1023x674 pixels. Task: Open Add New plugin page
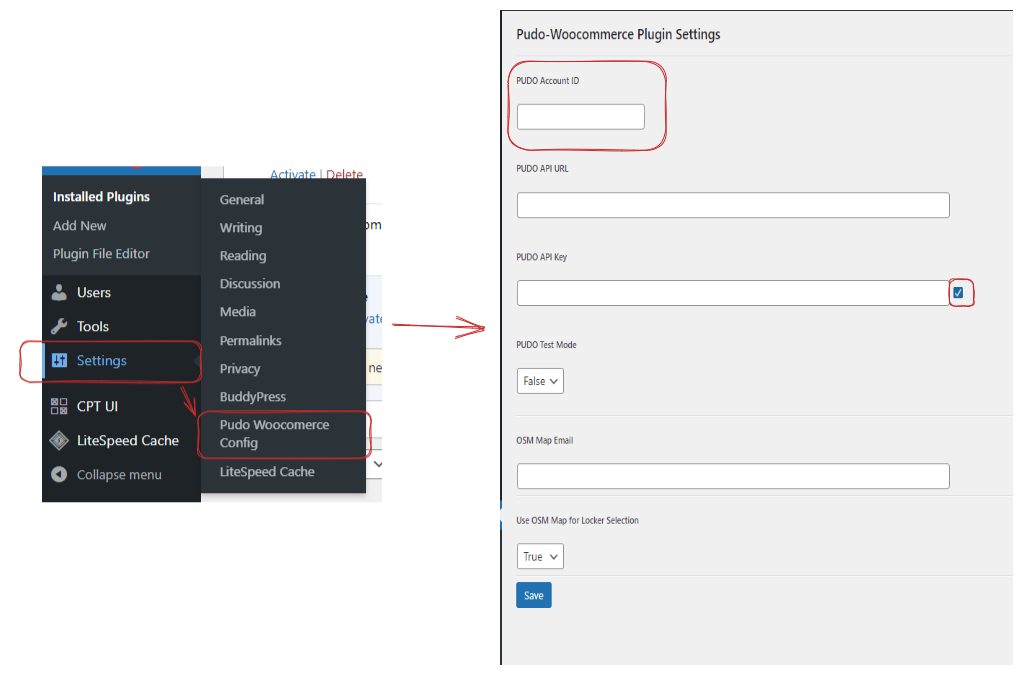click(x=80, y=226)
